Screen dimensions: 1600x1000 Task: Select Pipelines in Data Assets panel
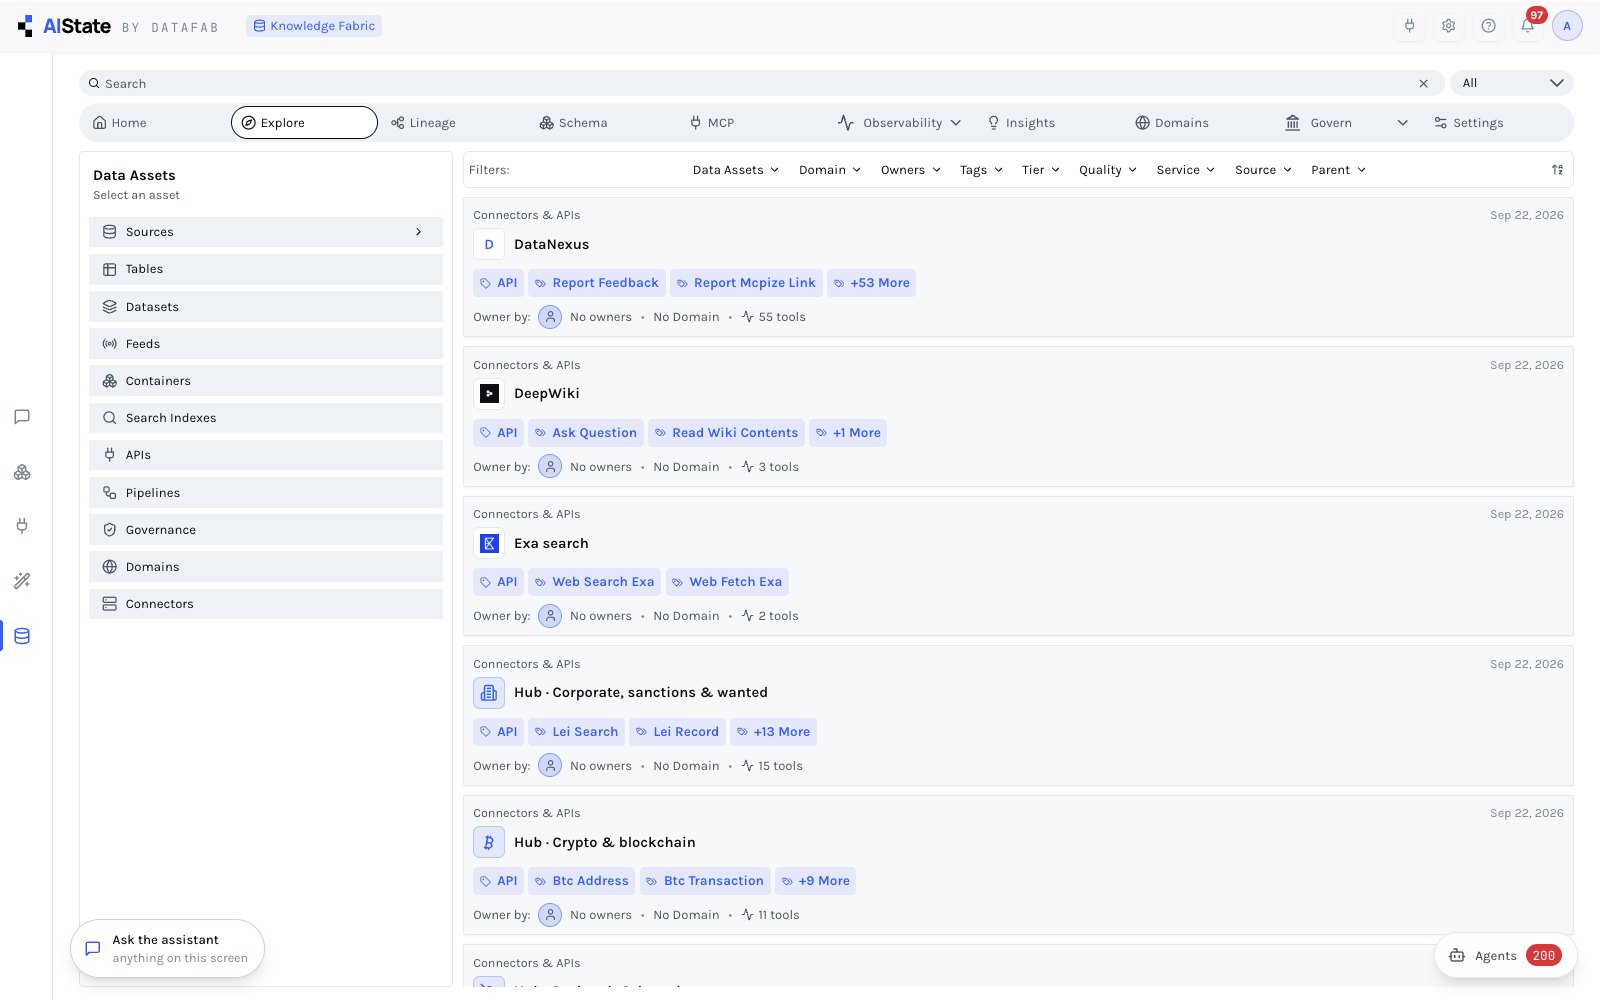[266, 493]
